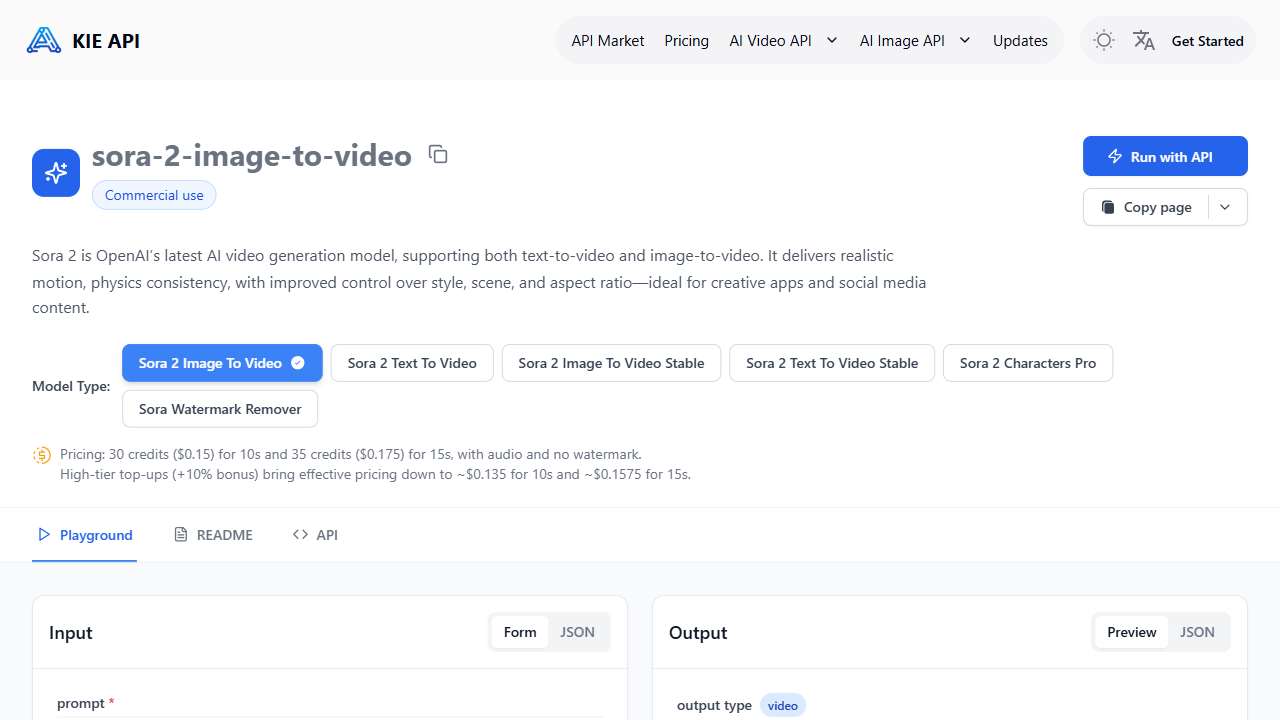The width and height of the screenshot is (1280, 720).
Task: Click the clipboard icon on Copy page
Action: point(1108,207)
